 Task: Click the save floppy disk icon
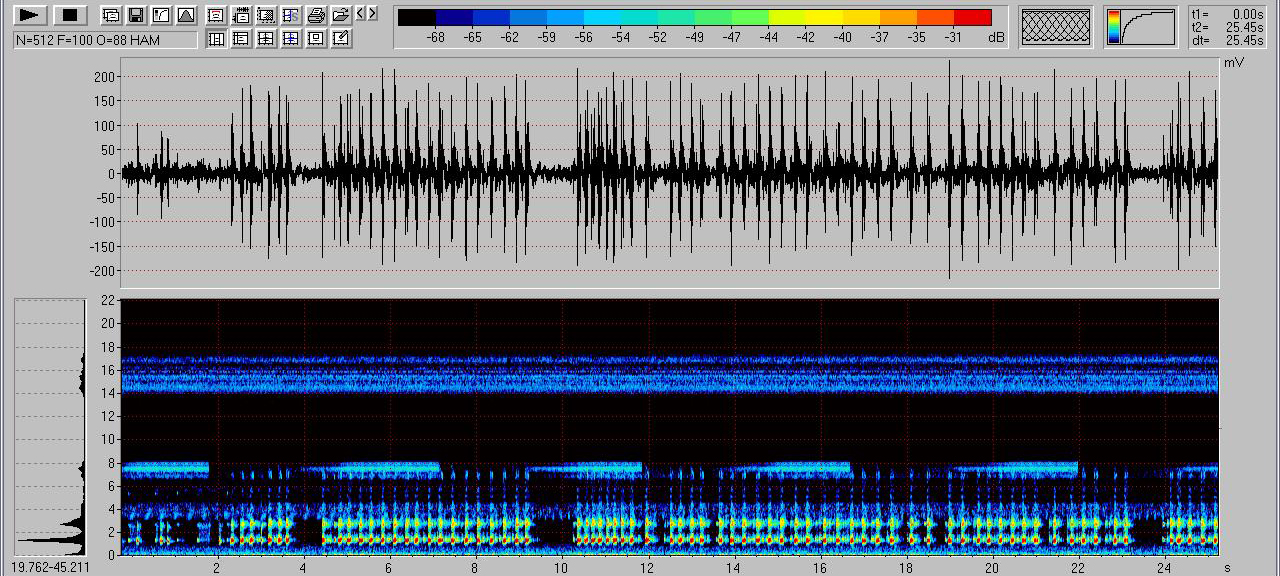135,15
